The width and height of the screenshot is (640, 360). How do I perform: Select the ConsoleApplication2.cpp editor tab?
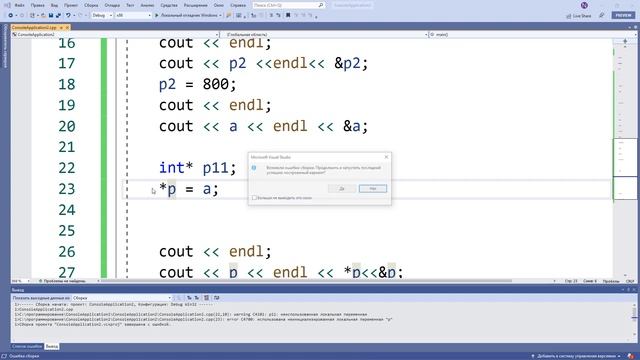[x=34, y=27]
